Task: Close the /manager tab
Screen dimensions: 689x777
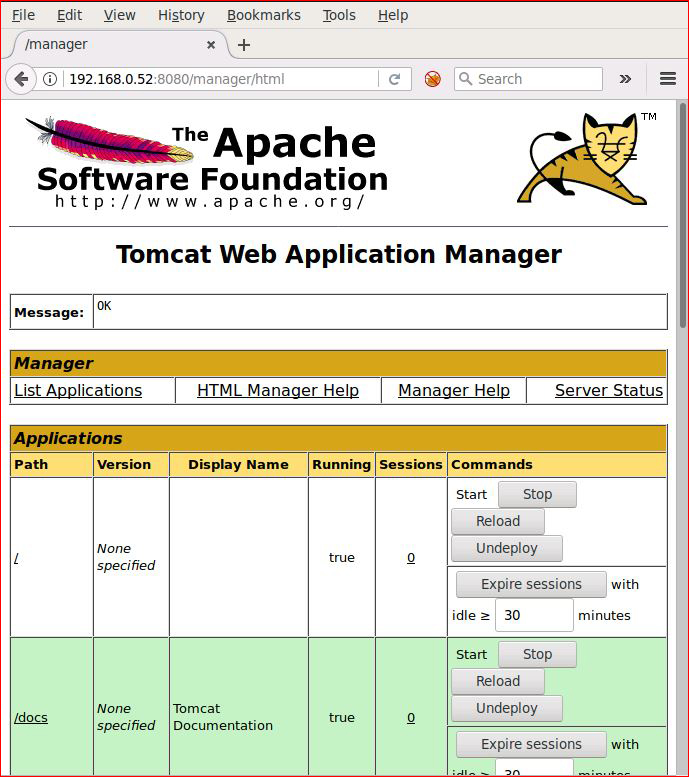Action: [211, 45]
